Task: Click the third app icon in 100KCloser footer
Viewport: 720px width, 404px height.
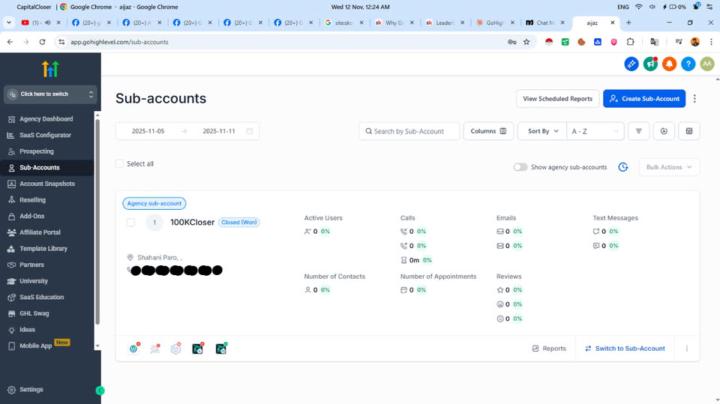Action: pos(176,348)
